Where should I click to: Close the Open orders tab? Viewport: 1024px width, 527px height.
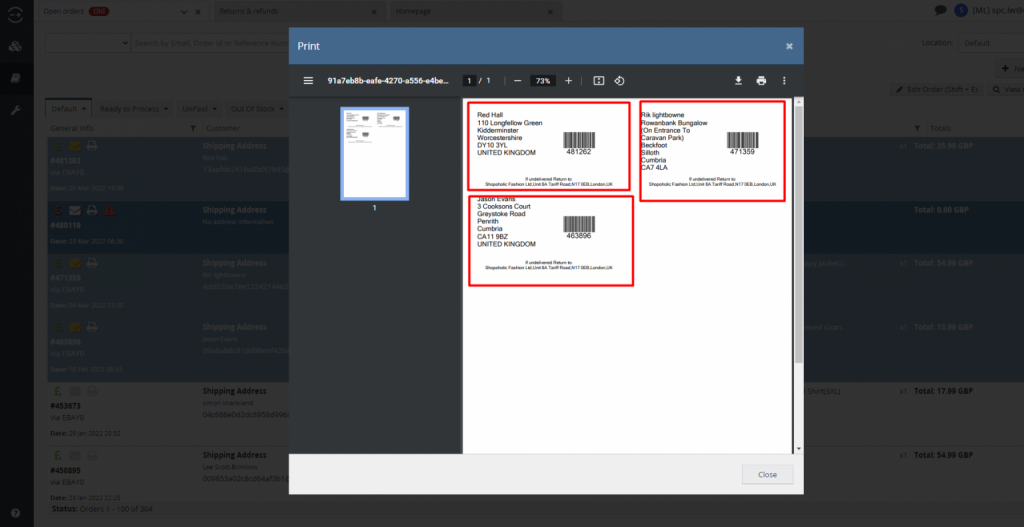pos(198,12)
